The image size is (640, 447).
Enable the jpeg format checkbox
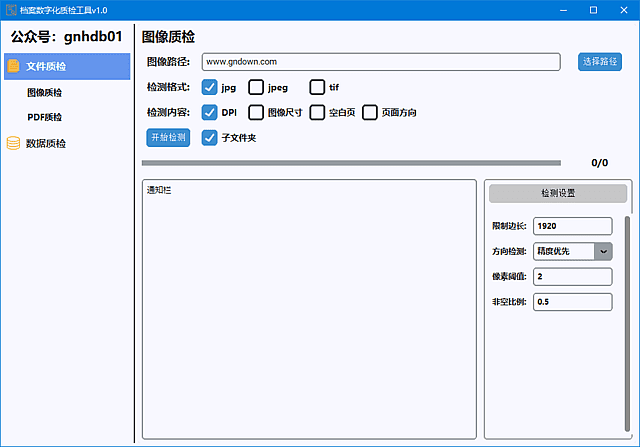(x=256, y=87)
